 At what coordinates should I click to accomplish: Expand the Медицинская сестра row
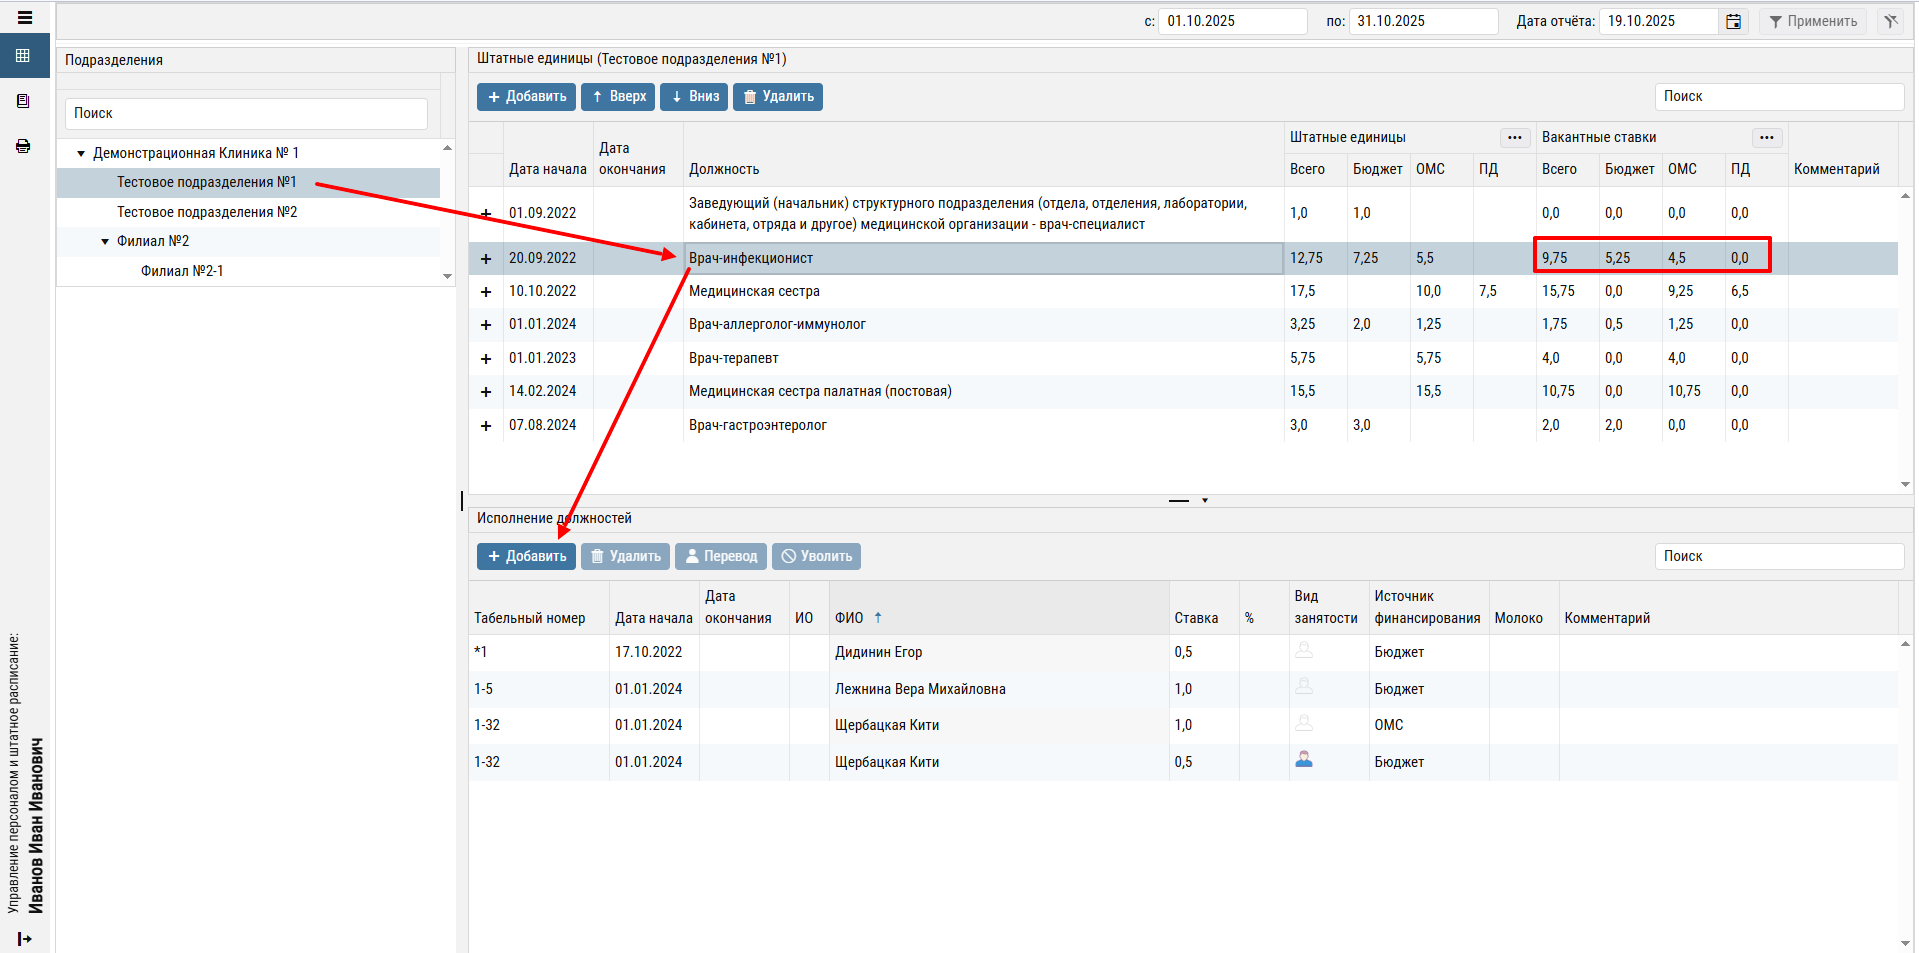point(486,292)
